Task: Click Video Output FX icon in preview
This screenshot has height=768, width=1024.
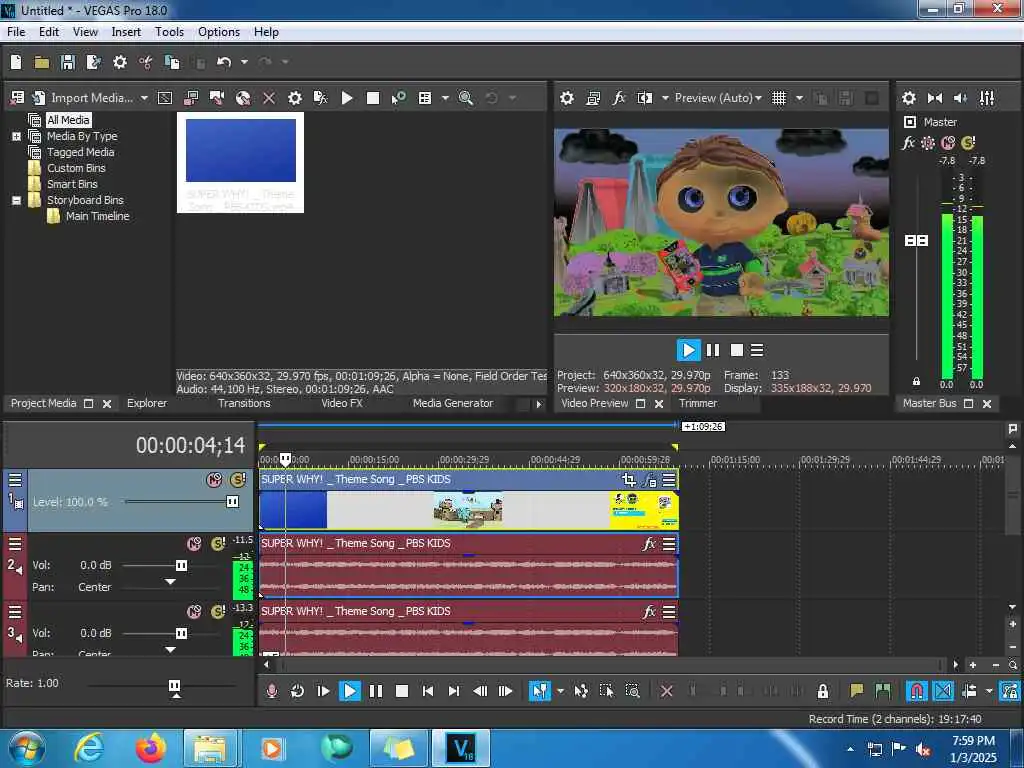Action: 618,98
